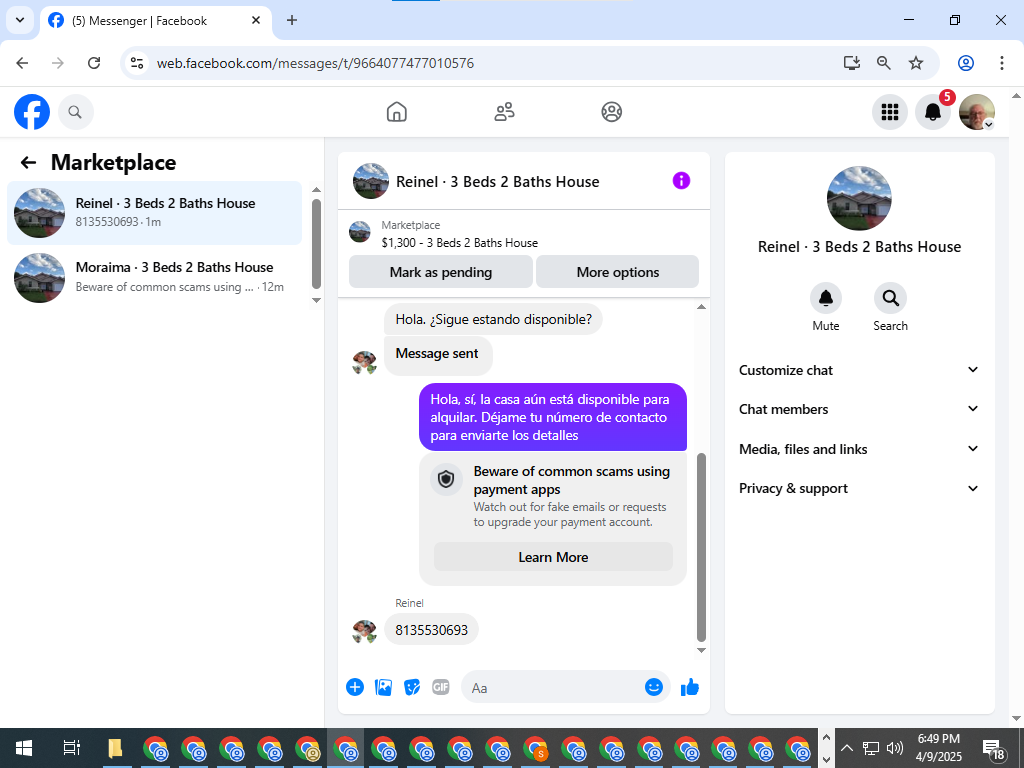The width and height of the screenshot is (1024, 768).
Task: Open the account profile picture menu
Action: click(976, 112)
